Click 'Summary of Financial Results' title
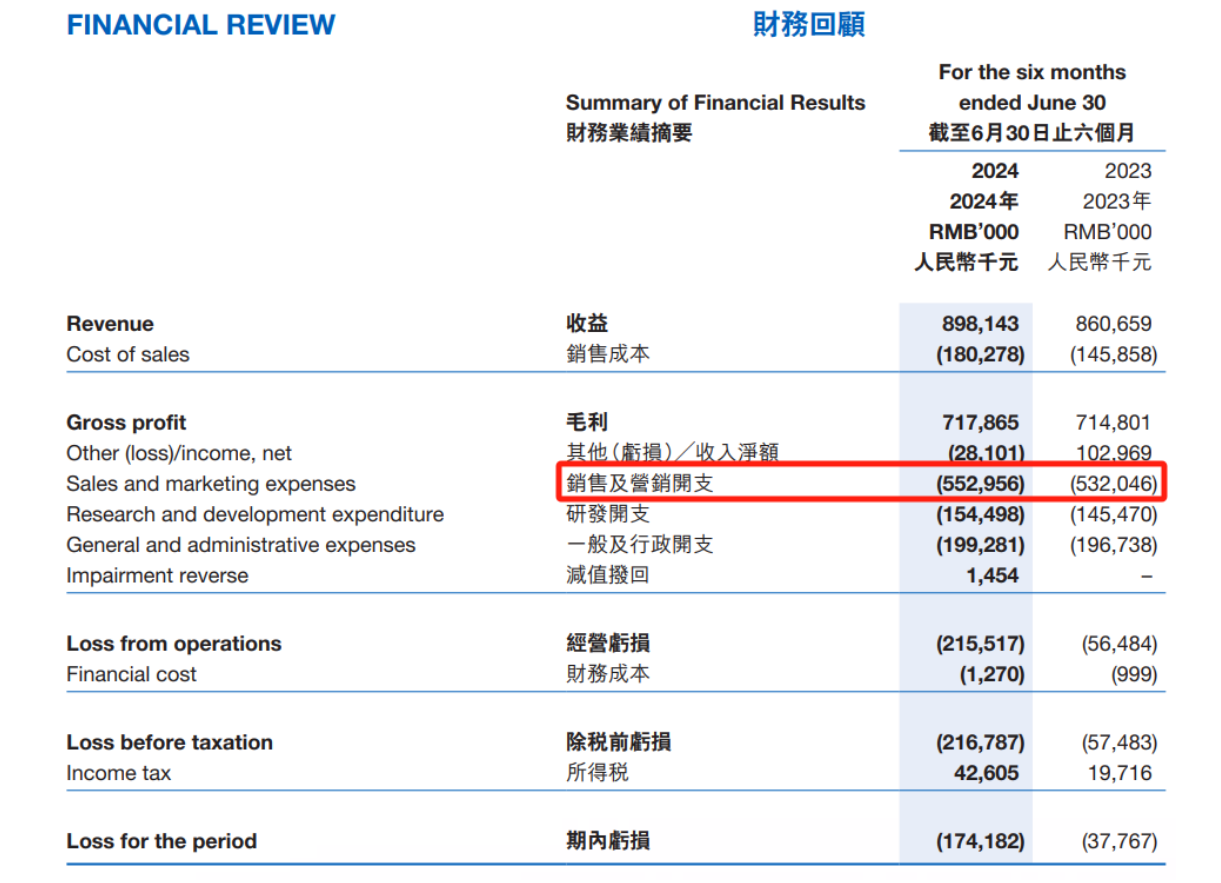 click(x=715, y=102)
